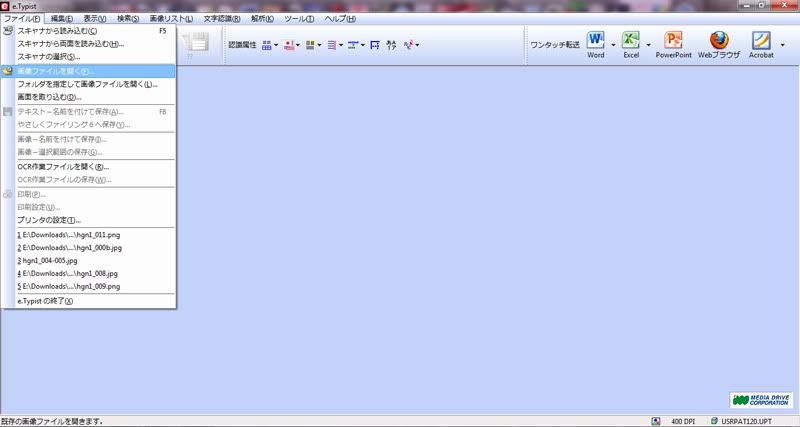Click the flag language recognition attribute icon
800x427 pixels.
(x=289, y=45)
